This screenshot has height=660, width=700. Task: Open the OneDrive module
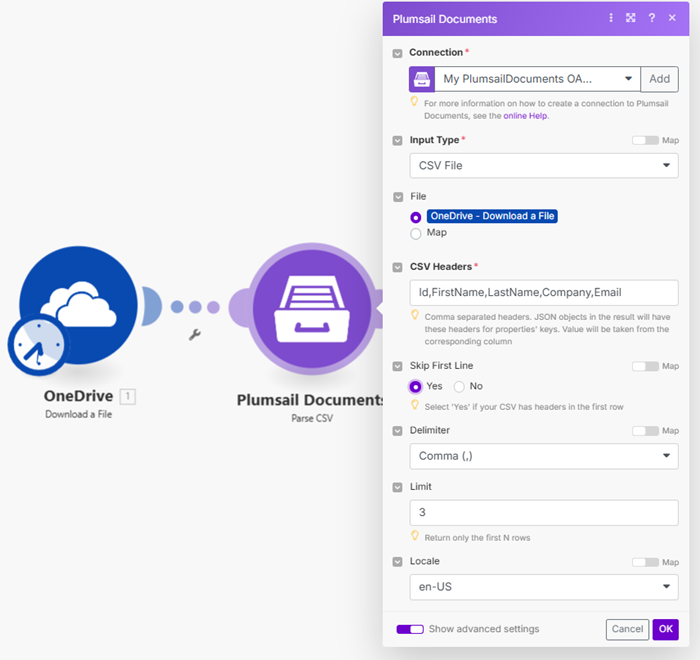[78, 305]
